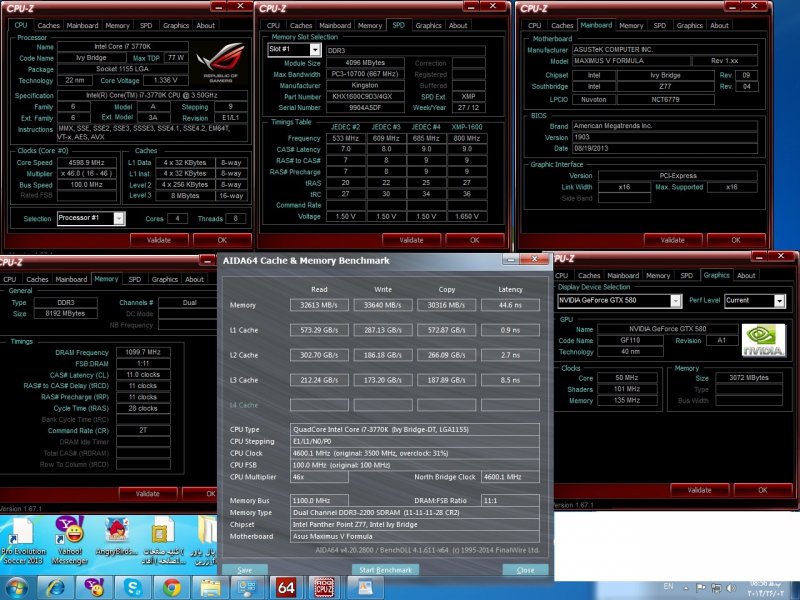The width and height of the screenshot is (800, 600).
Task: Expand the Processor #1 selection dropdown
Action: [x=118, y=218]
